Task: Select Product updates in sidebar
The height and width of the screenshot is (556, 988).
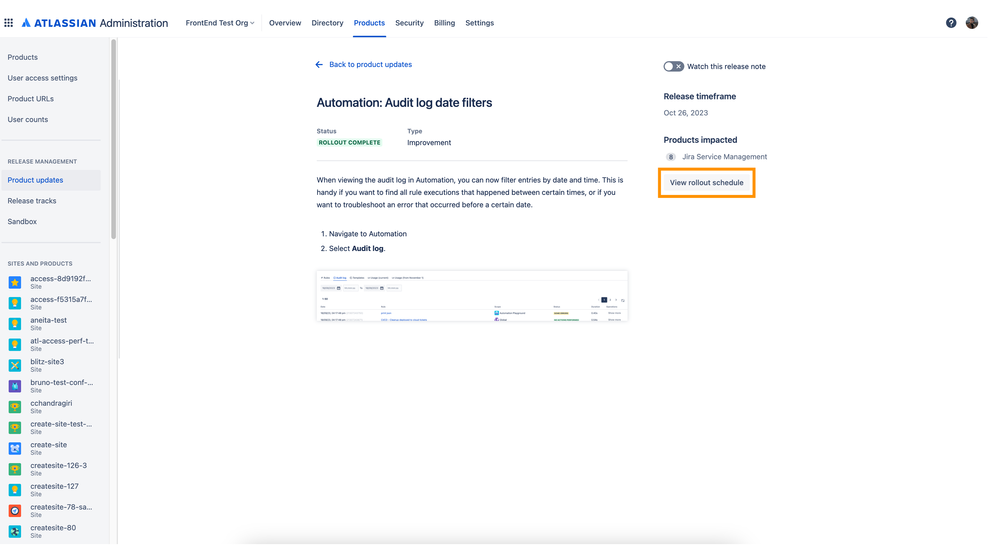Action: [x=50, y=180]
